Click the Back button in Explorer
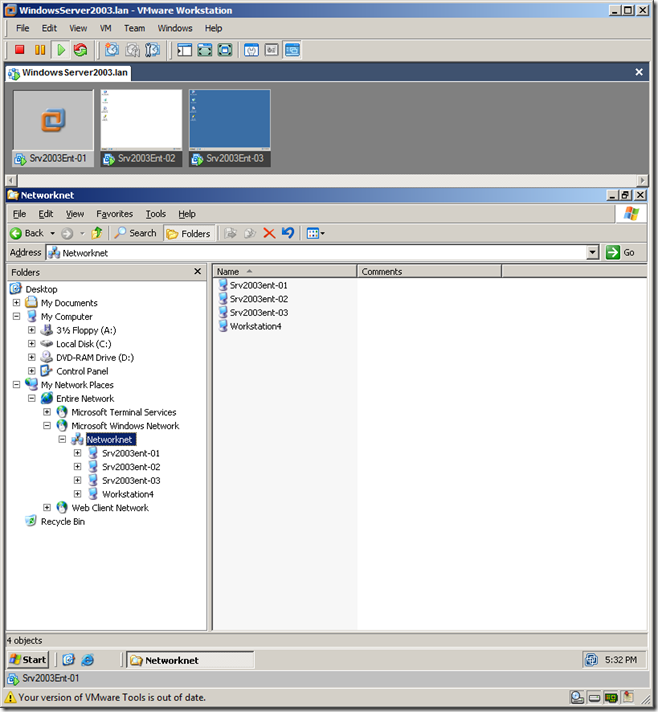 (27, 233)
